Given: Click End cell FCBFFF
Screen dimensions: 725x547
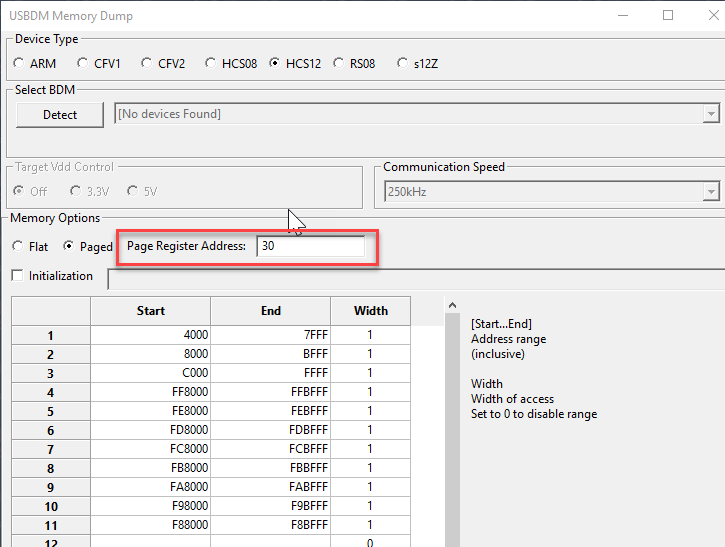Looking at the screenshot, I should pyautogui.click(x=270, y=449).
